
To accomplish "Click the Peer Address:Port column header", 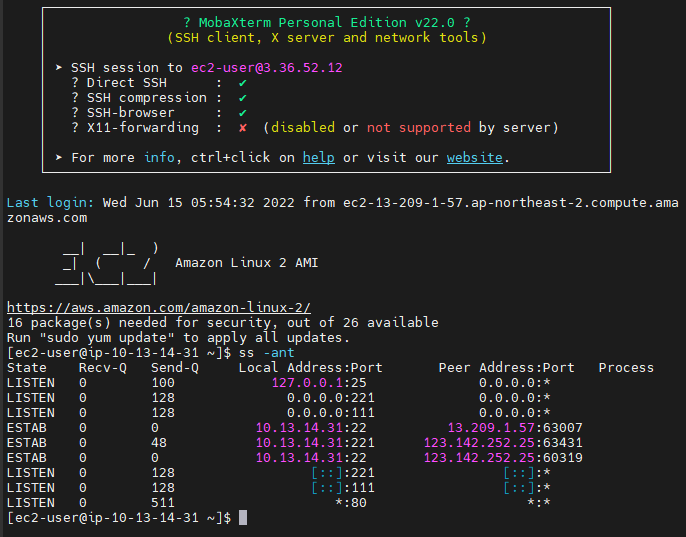I will [507, 368].
